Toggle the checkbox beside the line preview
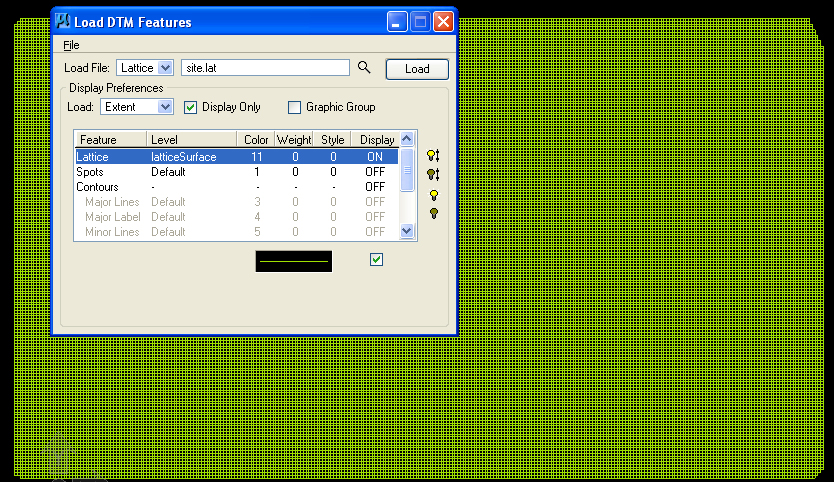This screenshot has width=834, height=482. [x=377, y=260]
